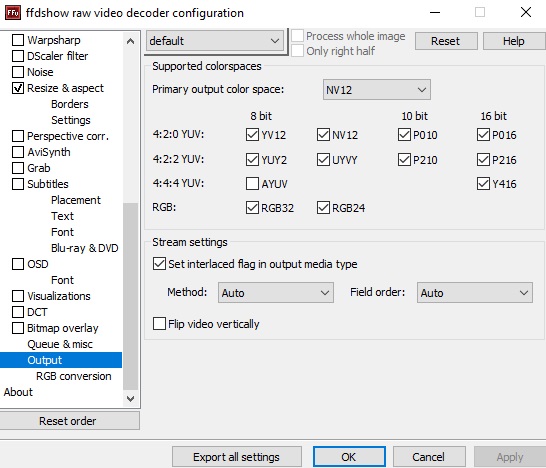This screenshot has height=468, width=546.
Task: Toggle the P010 10-bit checkbox
Action: [x=404, y=134]
